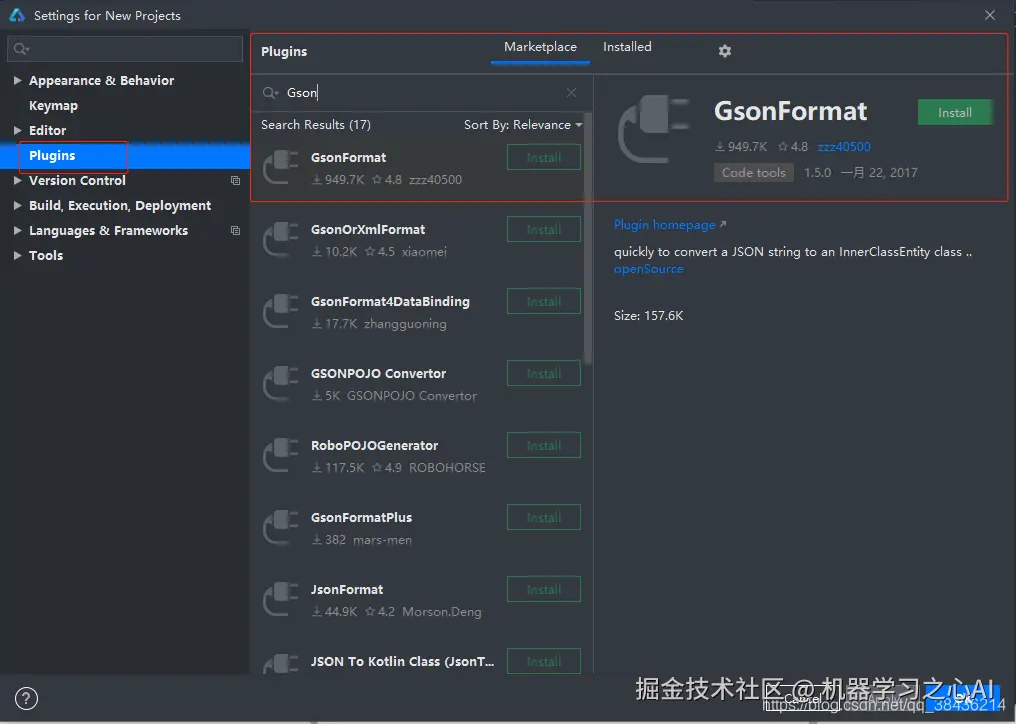Click the Size: 157.6K text
This screenshot has width=1016, height=724.
649,316
